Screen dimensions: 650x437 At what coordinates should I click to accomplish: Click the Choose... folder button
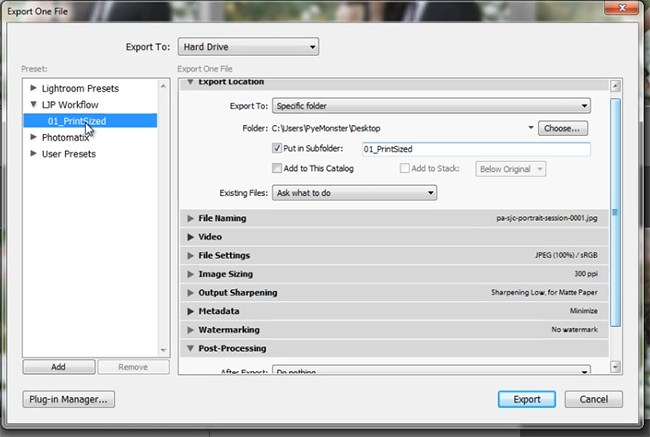pos(563,129)
